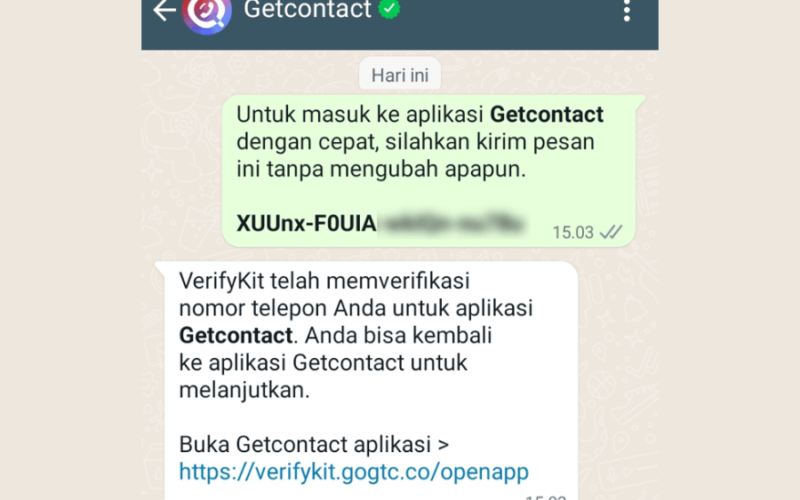
Task: Tap the received message timestamp at bottom
Action: [546, 497]
